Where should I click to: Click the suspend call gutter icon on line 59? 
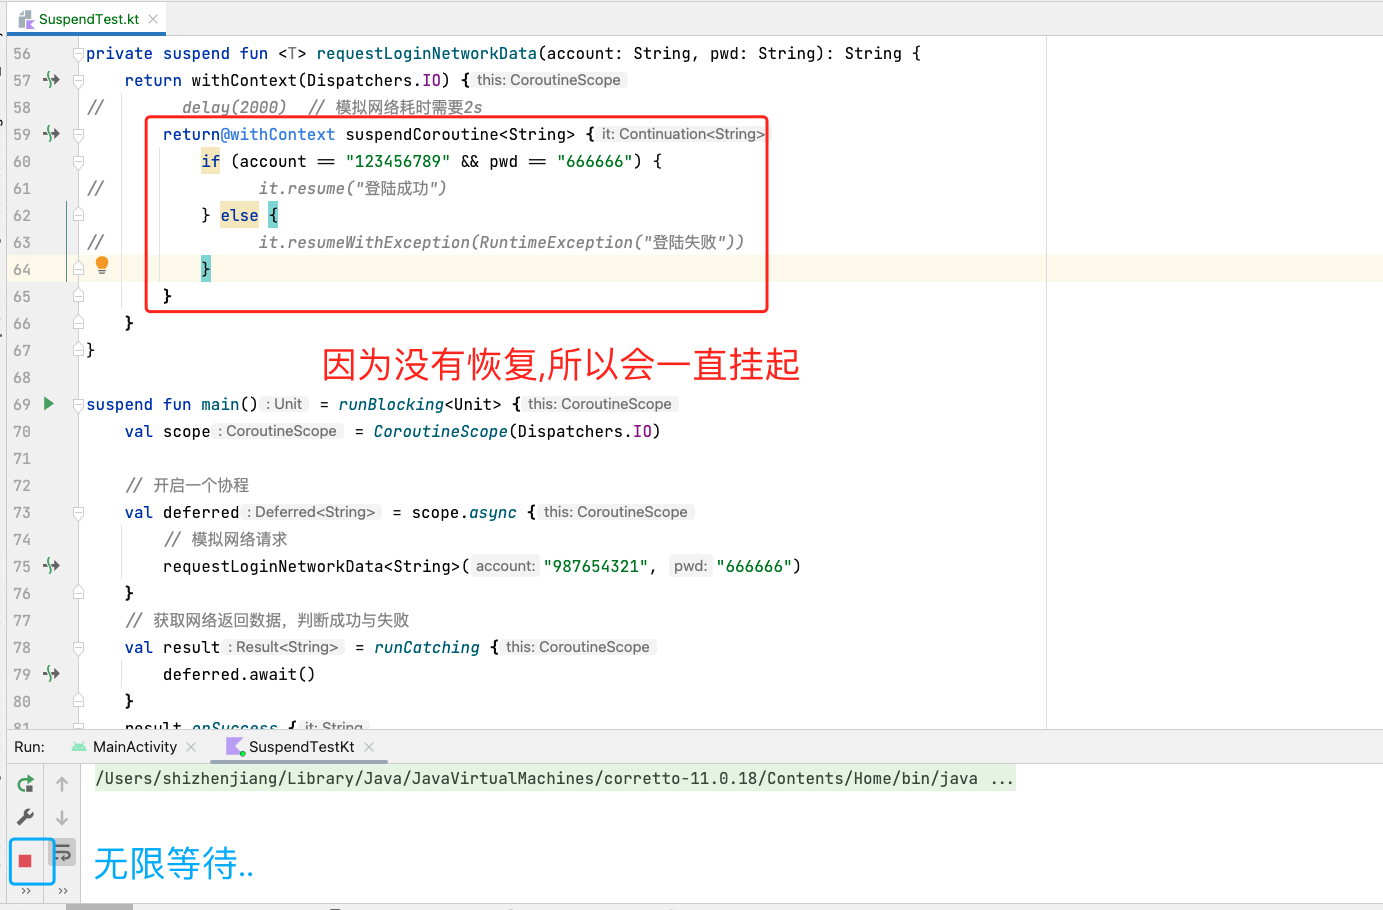tap(51, 134)
